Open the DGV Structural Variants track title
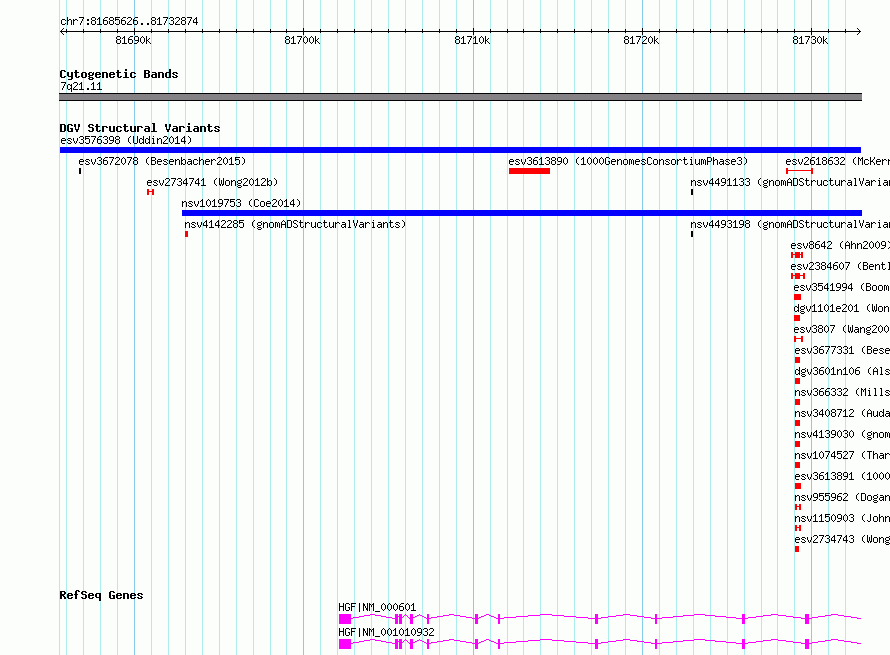The height and width of the screenshot is (655, 890). click(140, 128)
